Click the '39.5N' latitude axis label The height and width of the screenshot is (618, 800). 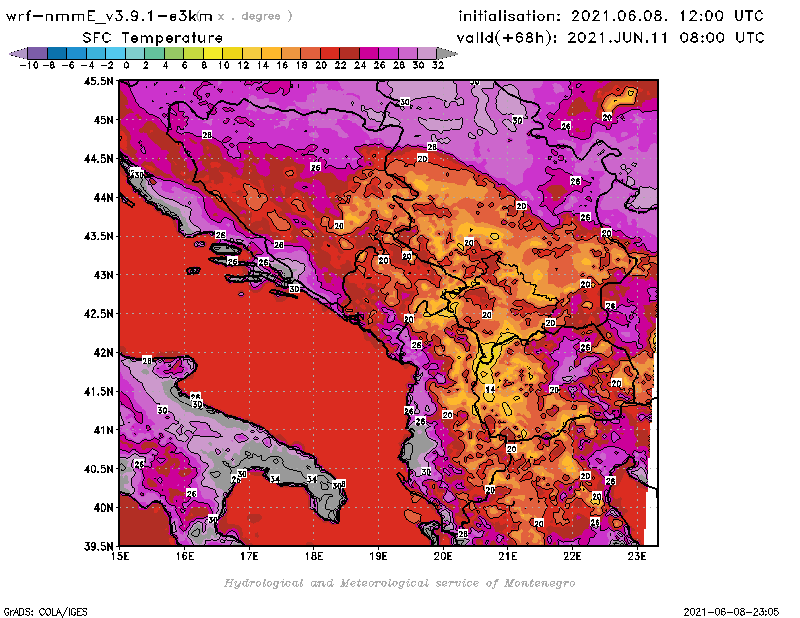pyautogui.click(x=98, y=546)
